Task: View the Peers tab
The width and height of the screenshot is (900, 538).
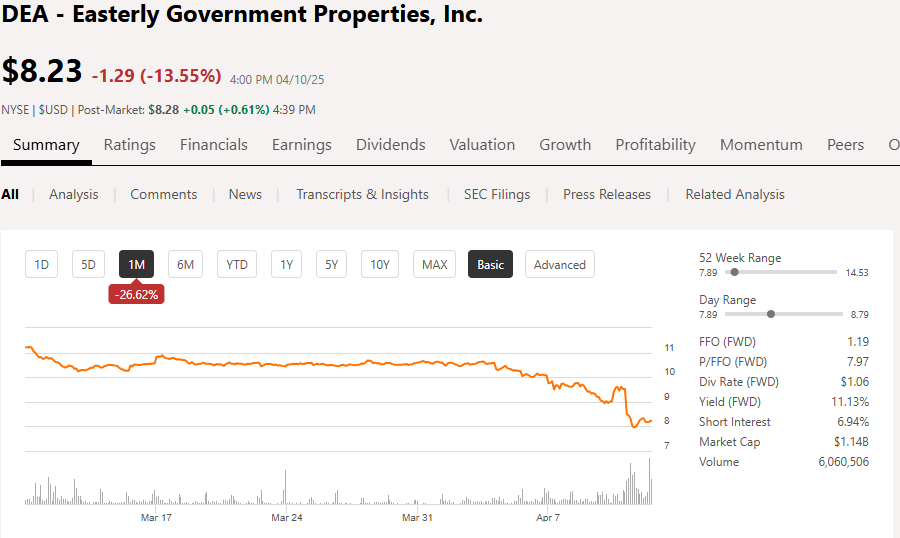Action: coord(845,145)
